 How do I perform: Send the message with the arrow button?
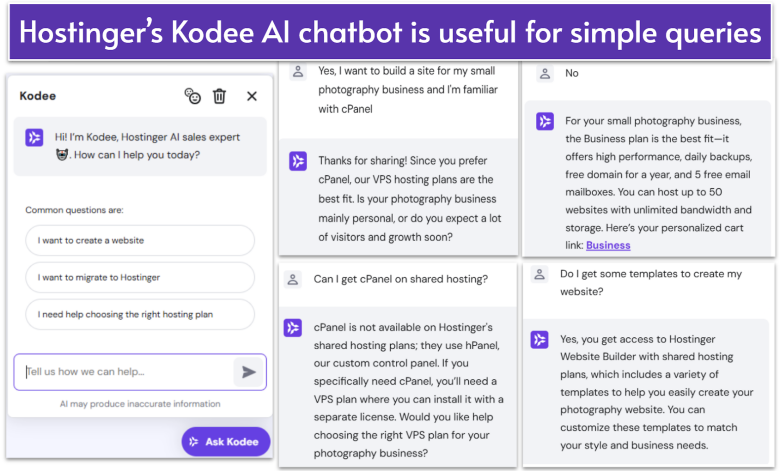point(248,372)
